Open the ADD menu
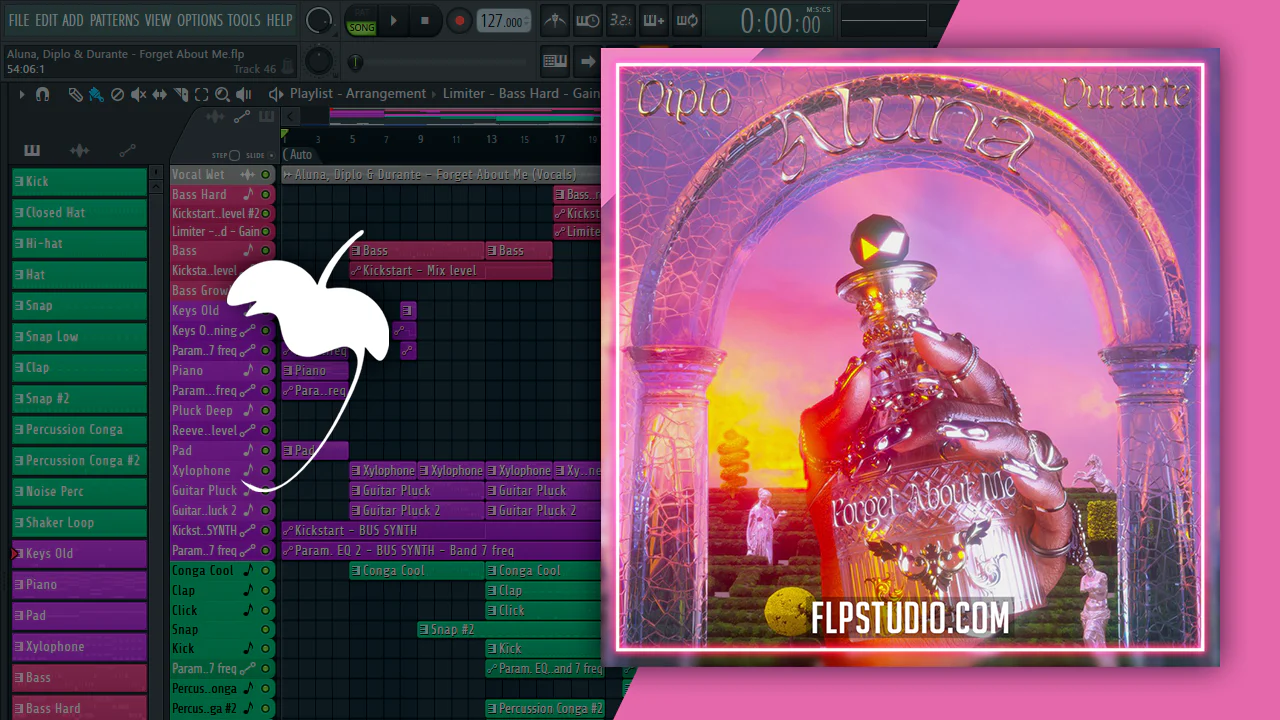Viewport: 1280px width, 720px height. tap(73, 20)
